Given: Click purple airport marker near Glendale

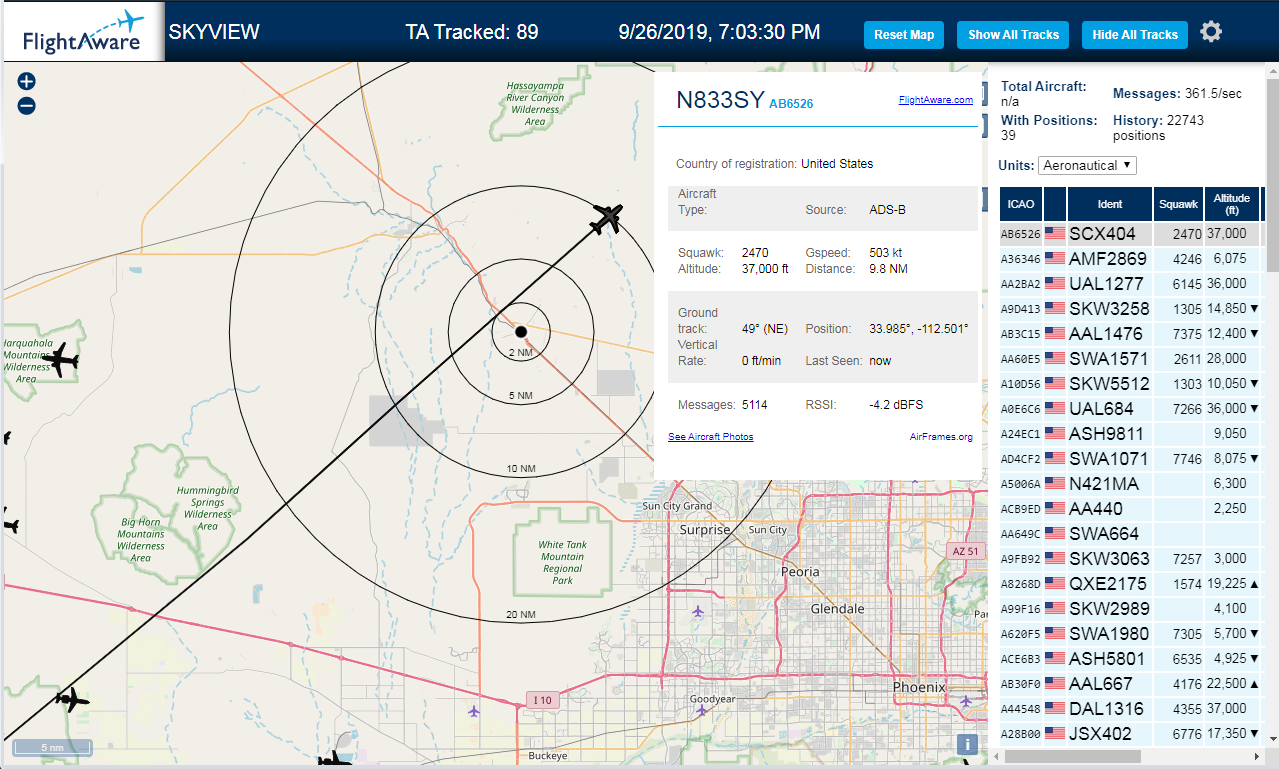Looking at the screenshot, I should tap(698, 610).
